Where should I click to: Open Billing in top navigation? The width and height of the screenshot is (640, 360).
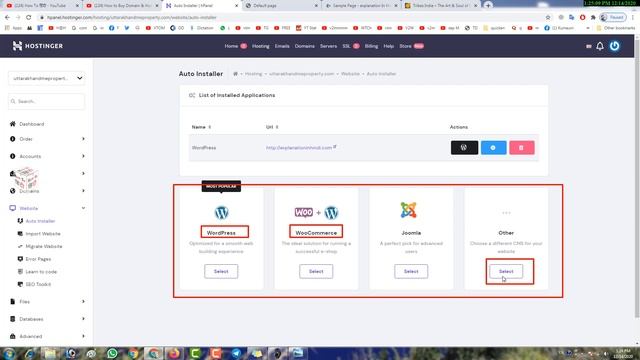click(371, 46)
